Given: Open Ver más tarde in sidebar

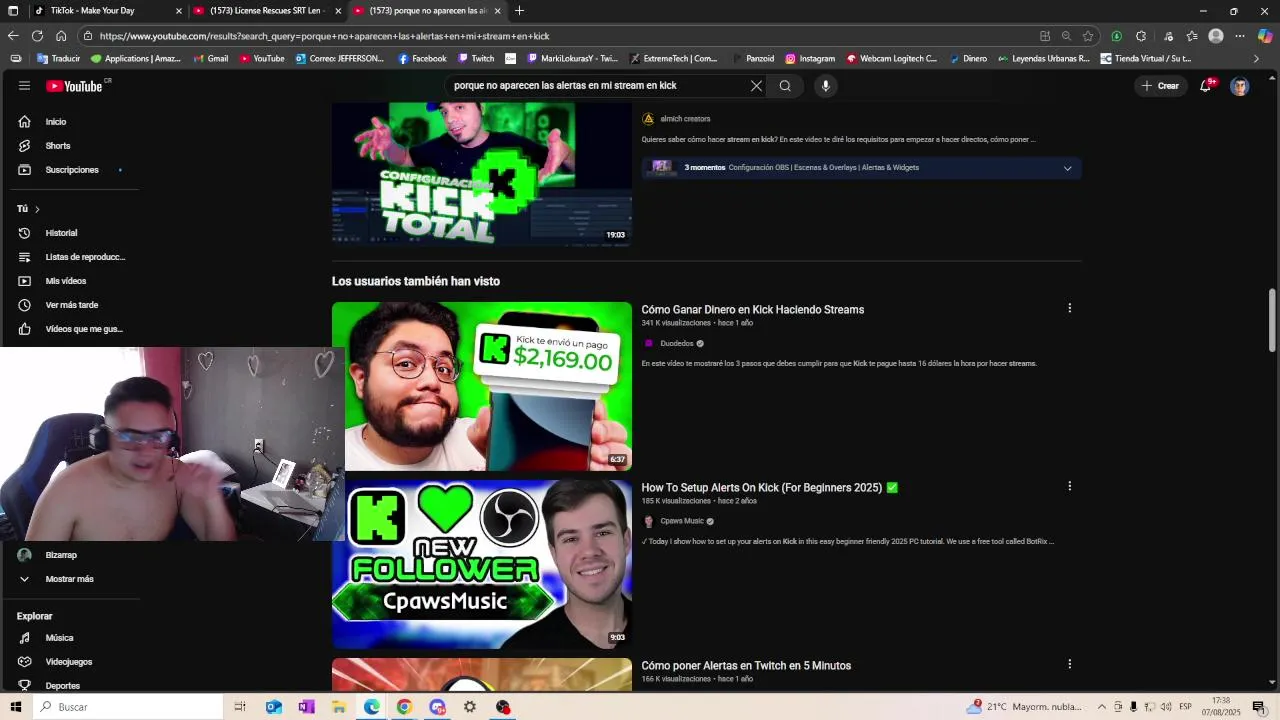Looking at the screenshot, I should pos(70,305).
